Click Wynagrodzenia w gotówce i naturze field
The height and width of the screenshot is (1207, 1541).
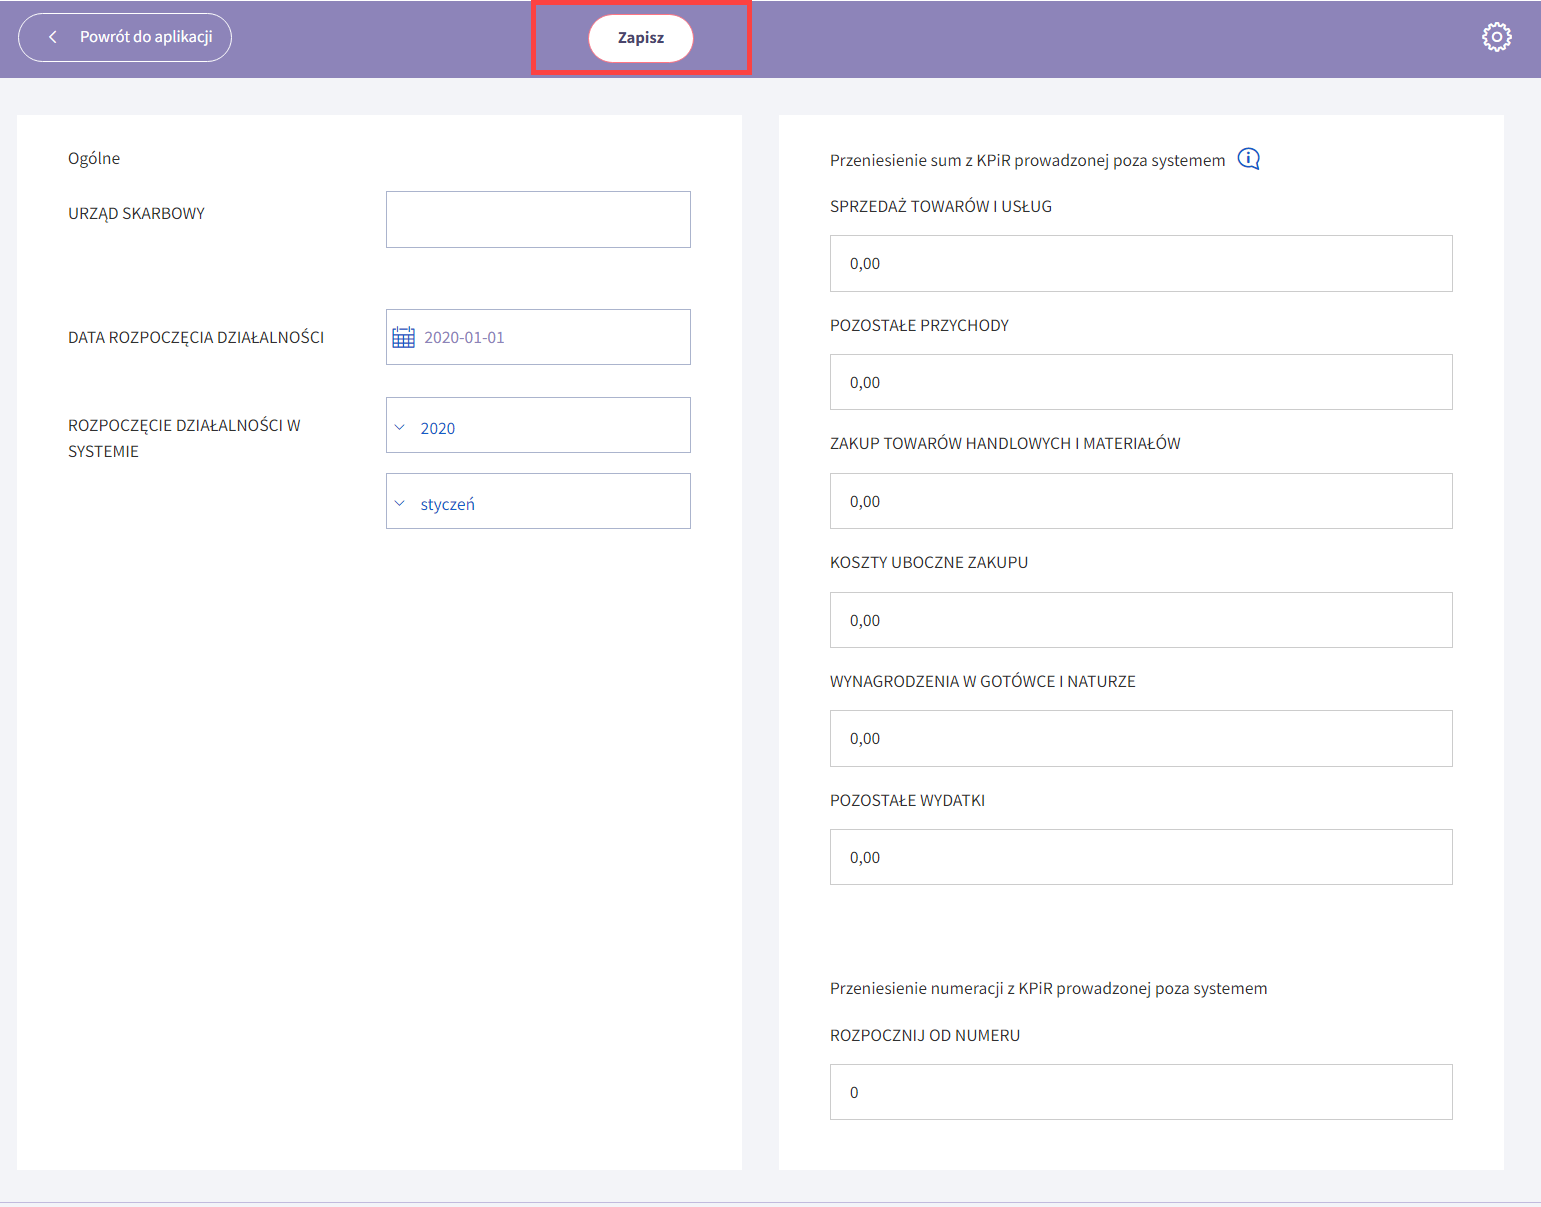[x=1141, y=738]
